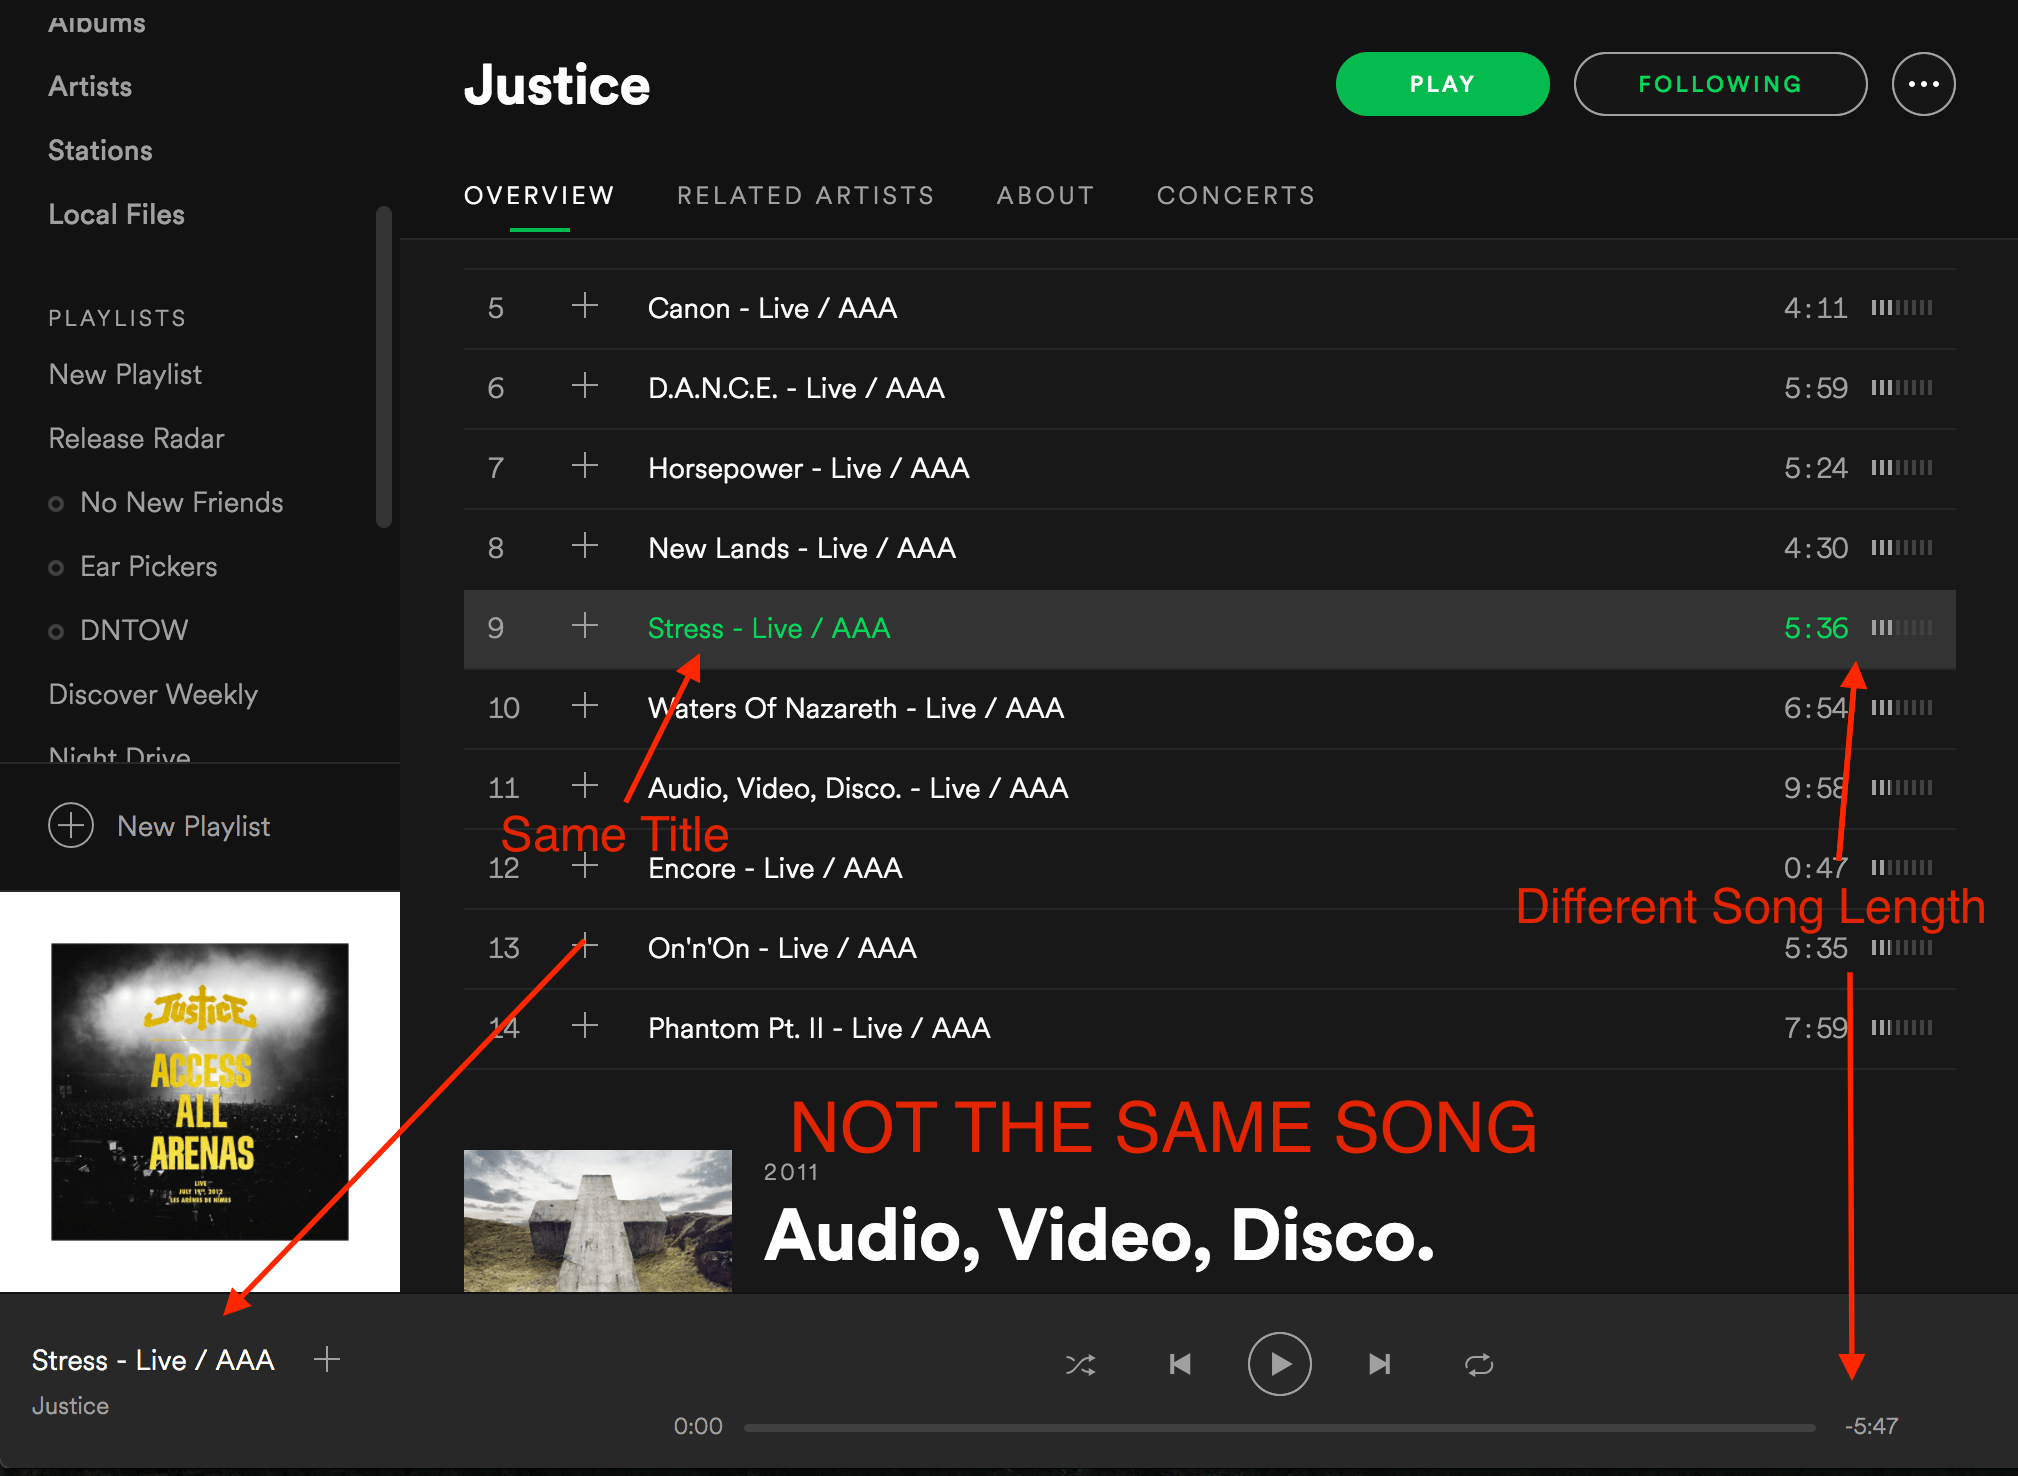Select track 'Phantom Pt. II - Live / AAA'
Screen dimensions: 2018x1476
click(819, 1028)
